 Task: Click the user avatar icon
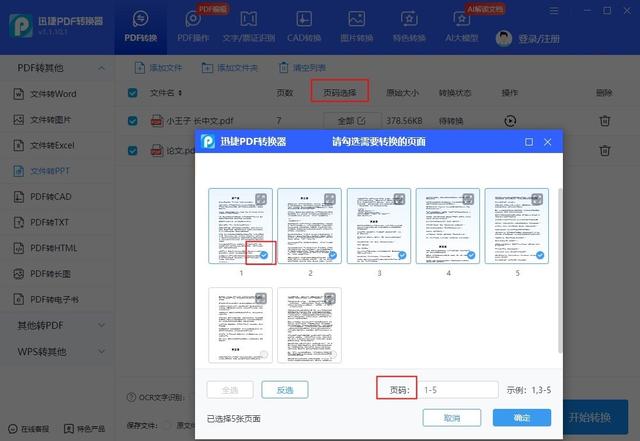[x=504, y=38]
